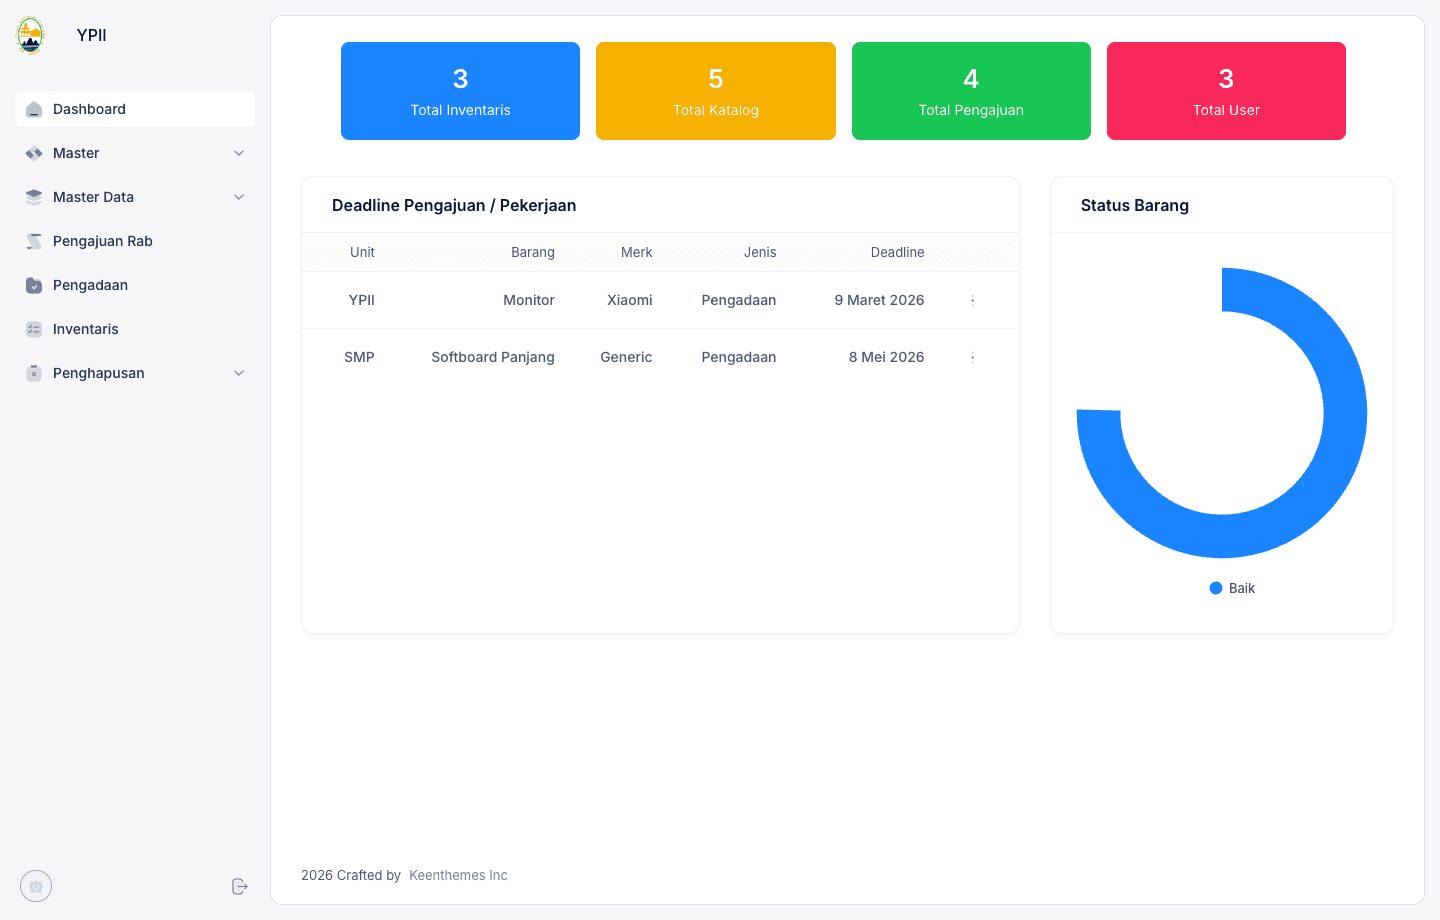Click the 'SMP' unit cell
The height and width of the screenshot is (920, 1440).
click(x=359, y=357)
